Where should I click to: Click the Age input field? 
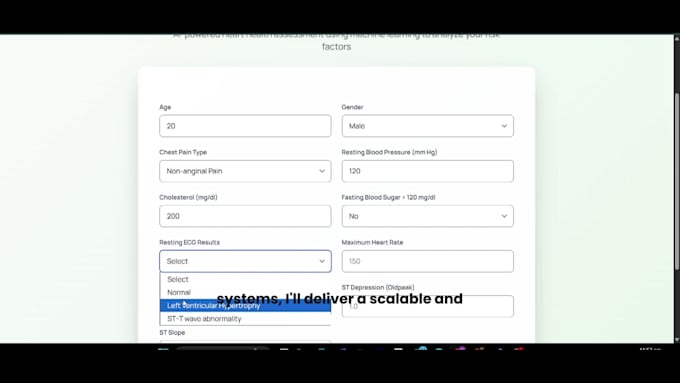(245, 126)
